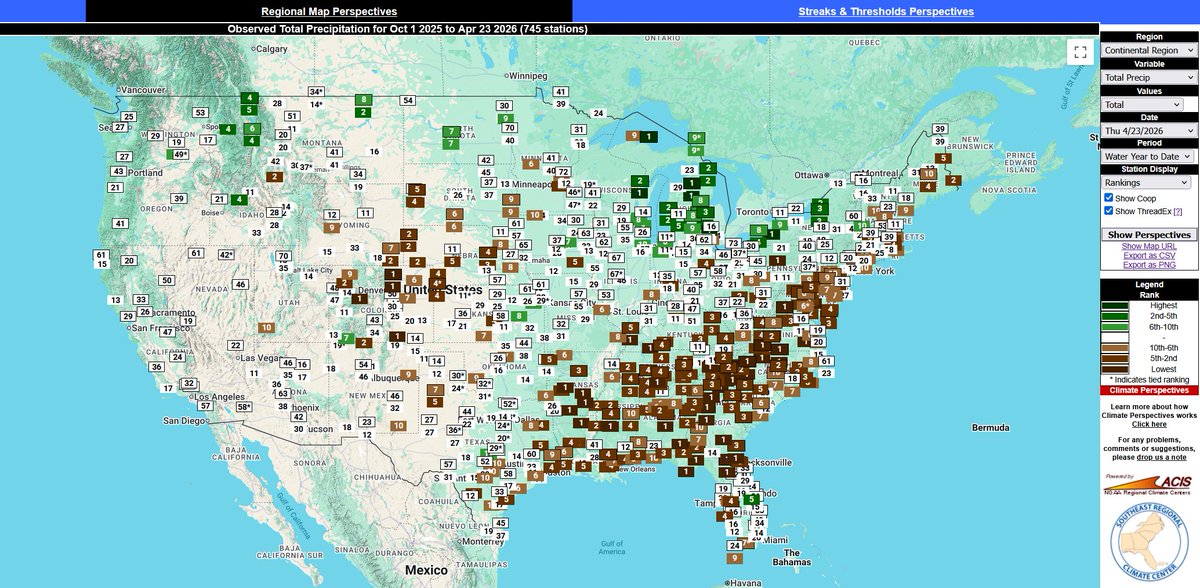Expand the Values dropdown set to Total
Image resolution: width=1200 pixels, height=588 pixels.
1143,103
